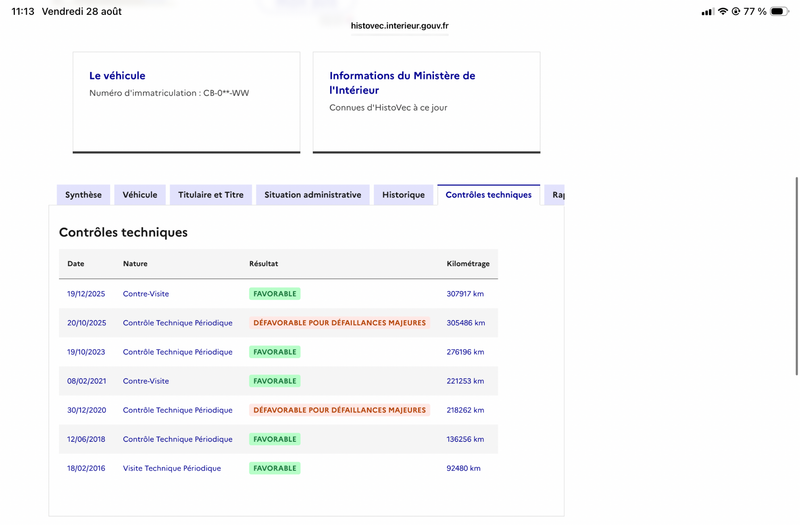This screenshot has width=800, height=525.
Task: Click FAVORABLE badge in 12/06/2018 row
Action: (274, 439)
